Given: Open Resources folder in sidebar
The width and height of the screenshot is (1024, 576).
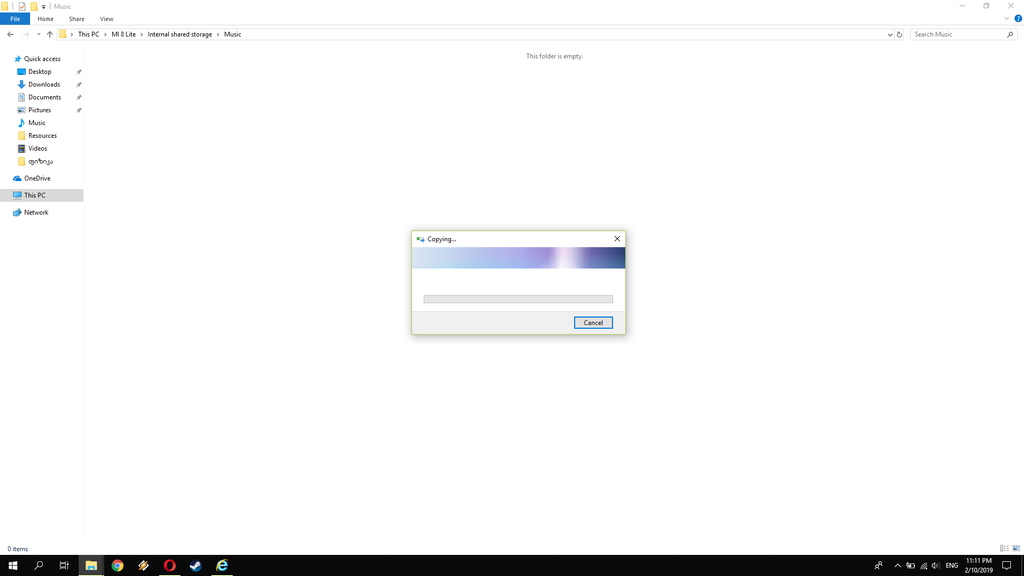Looking at the screenshot, I should (x=42, y=136).
